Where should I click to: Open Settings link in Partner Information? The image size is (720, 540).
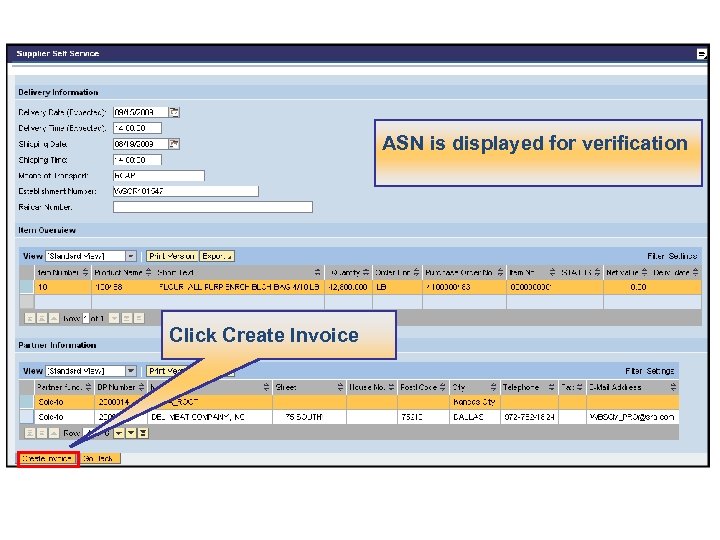[x=660, y=371]
